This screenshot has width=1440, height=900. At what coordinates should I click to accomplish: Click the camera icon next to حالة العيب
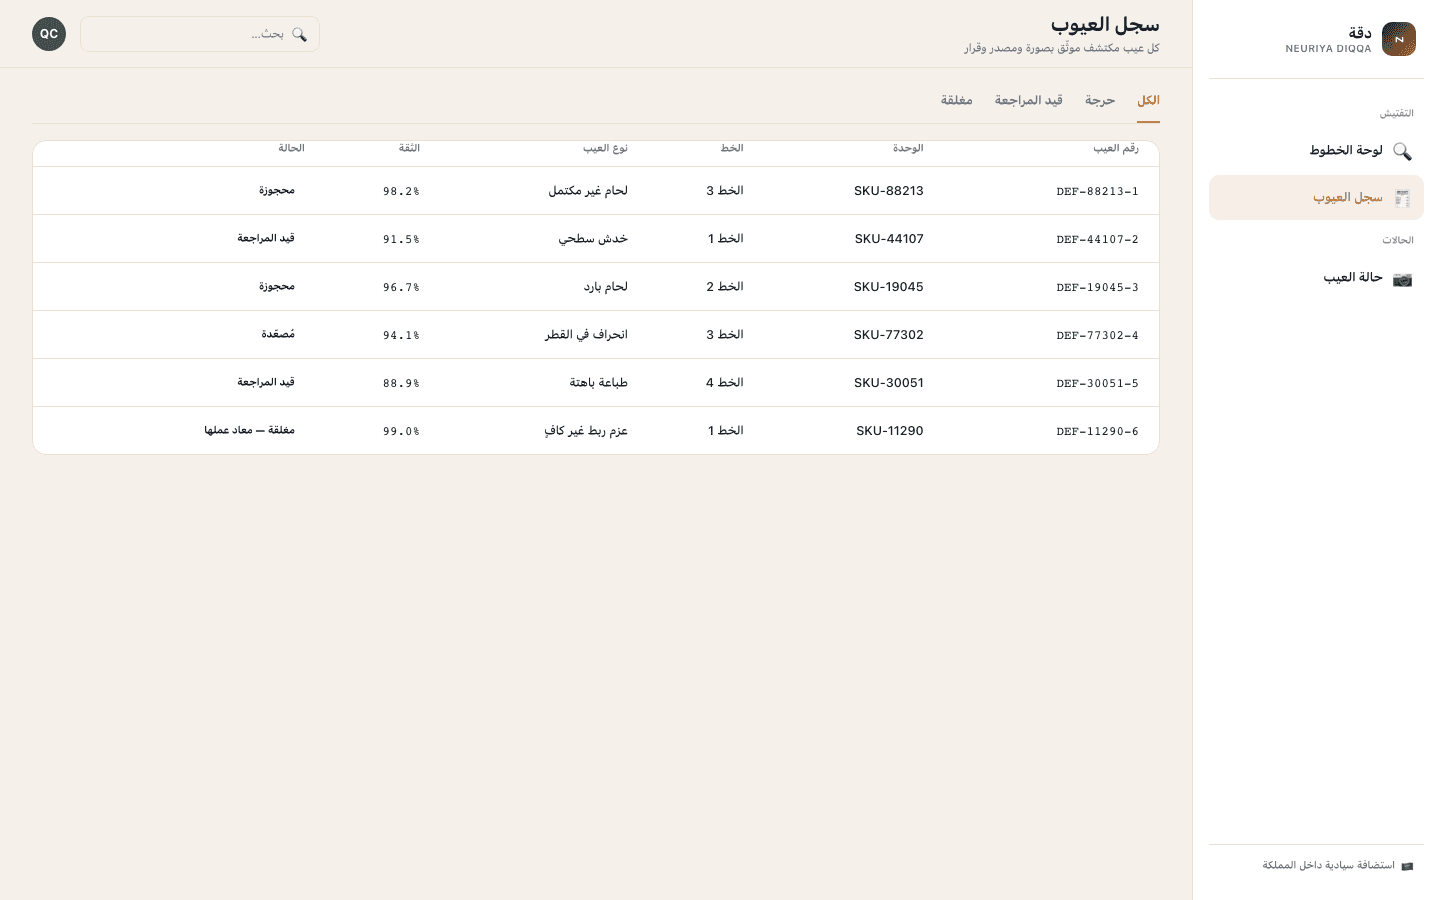pos(1402,278)
